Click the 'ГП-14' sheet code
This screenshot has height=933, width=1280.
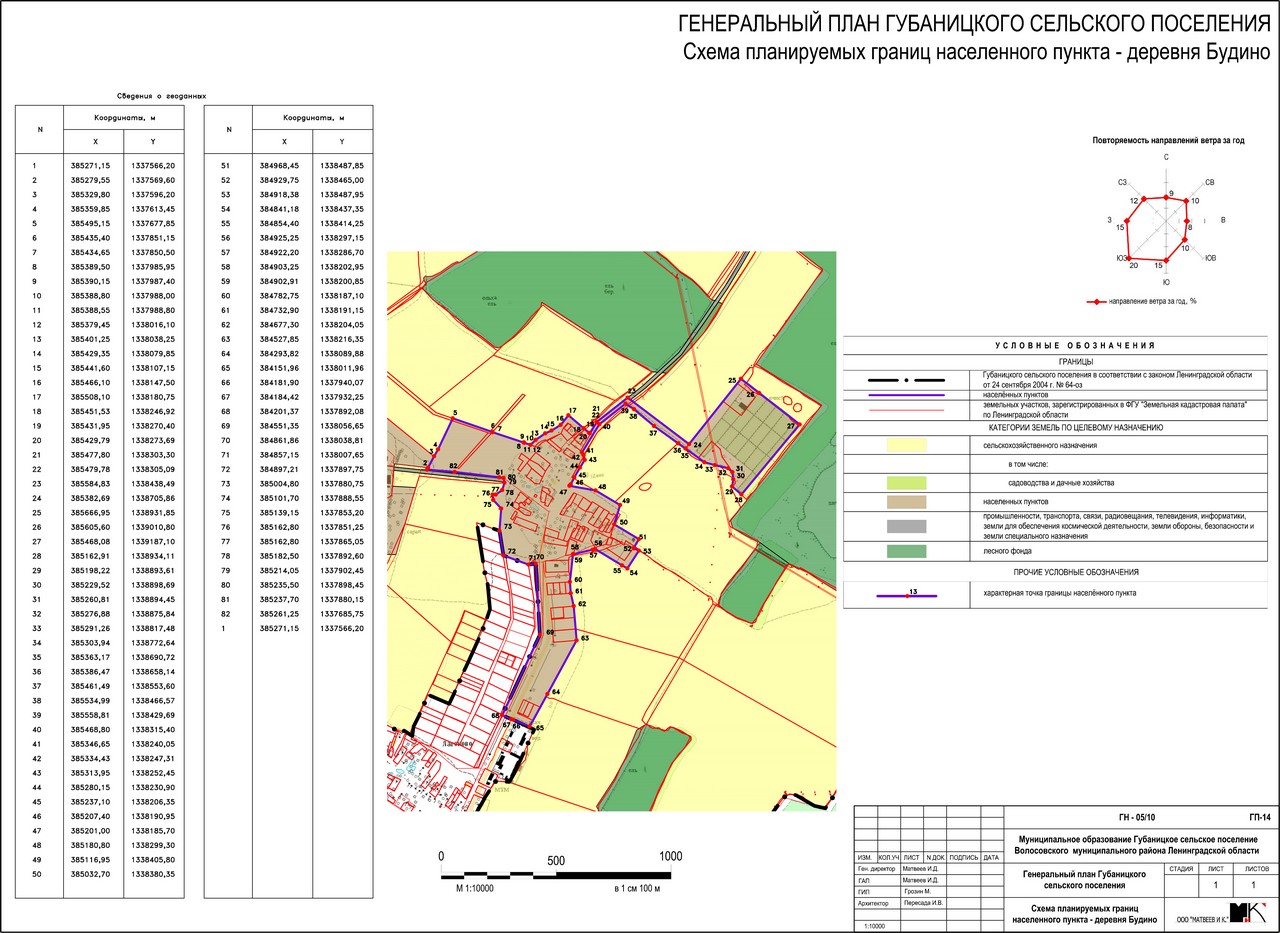coord(1259,817)
